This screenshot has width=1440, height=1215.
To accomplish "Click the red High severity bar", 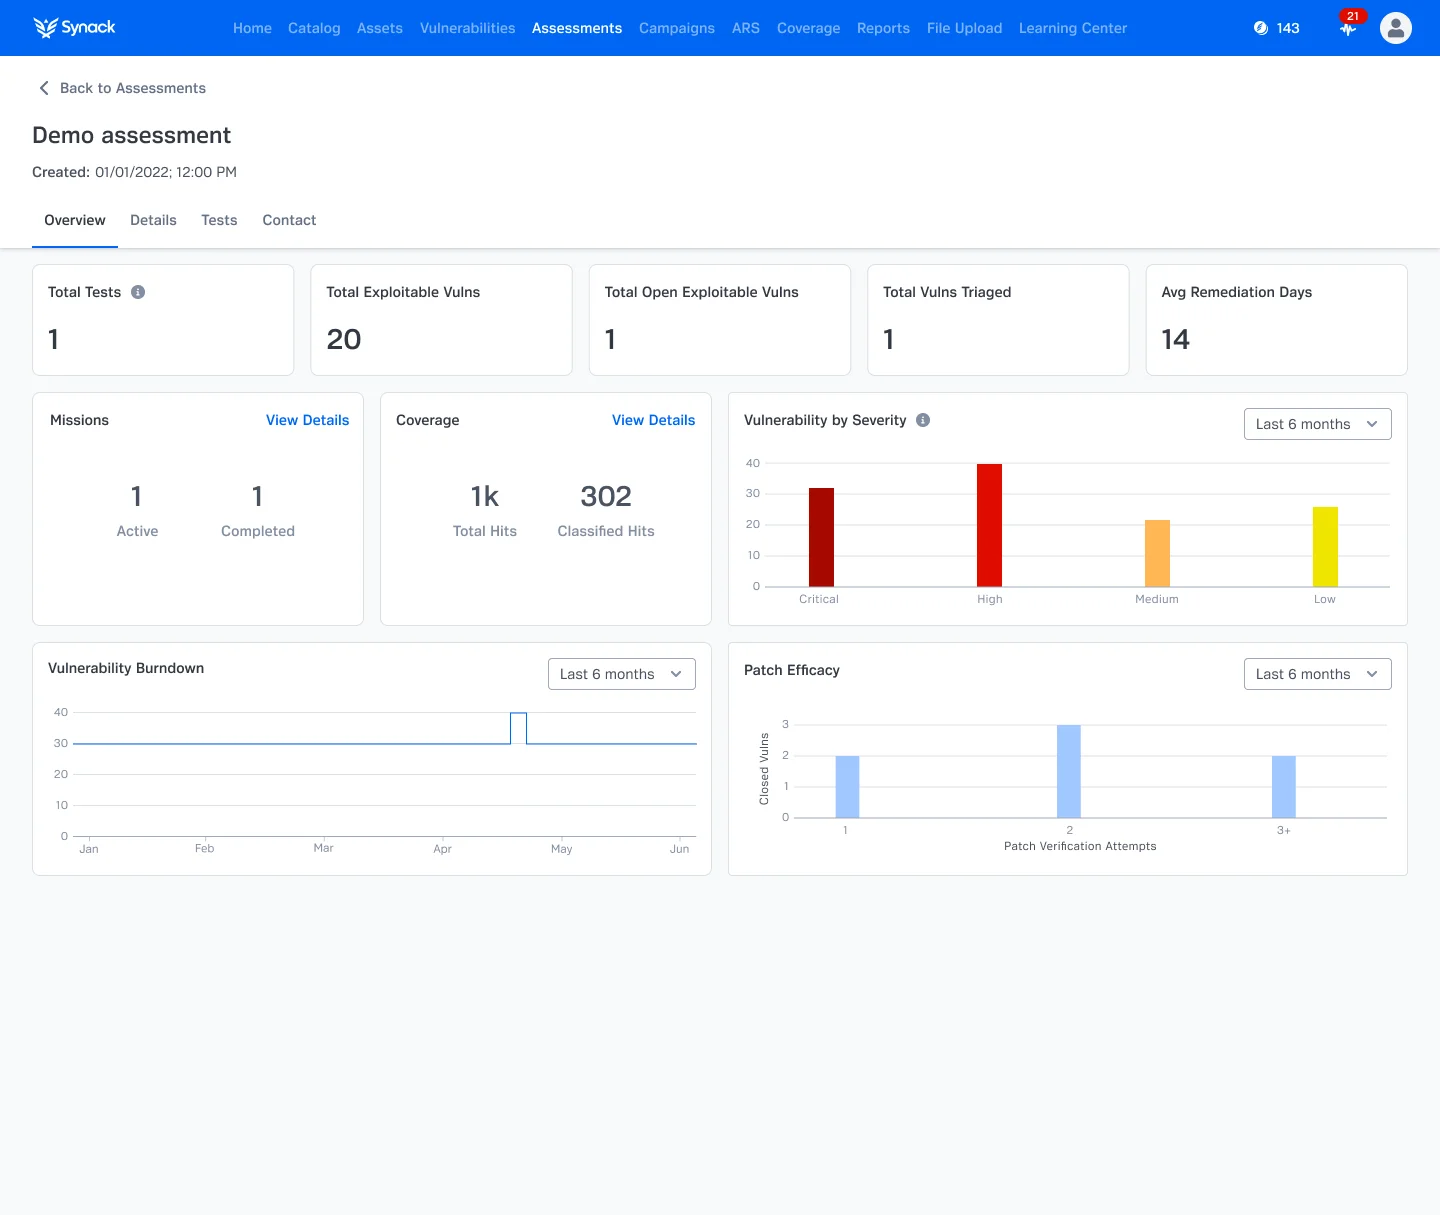I will tap(989, 525).
